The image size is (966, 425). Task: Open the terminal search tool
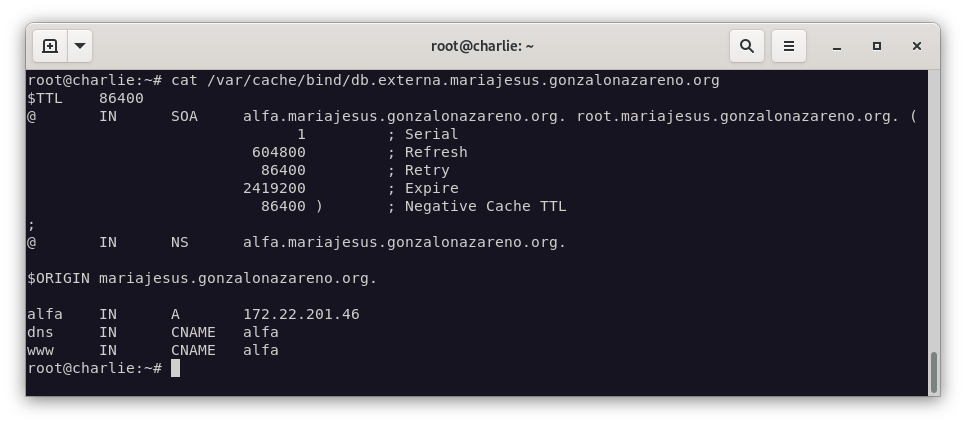tap(747, 46)
